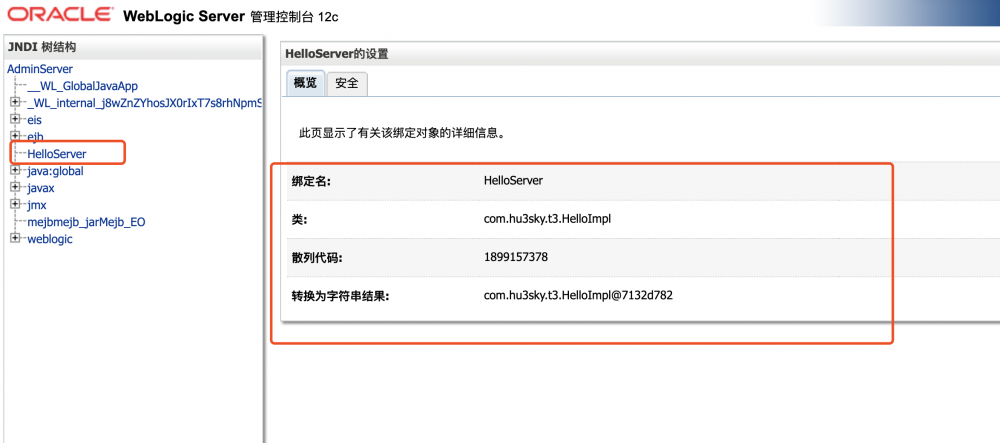Click the HelloServer的设置 panel title

337,54
